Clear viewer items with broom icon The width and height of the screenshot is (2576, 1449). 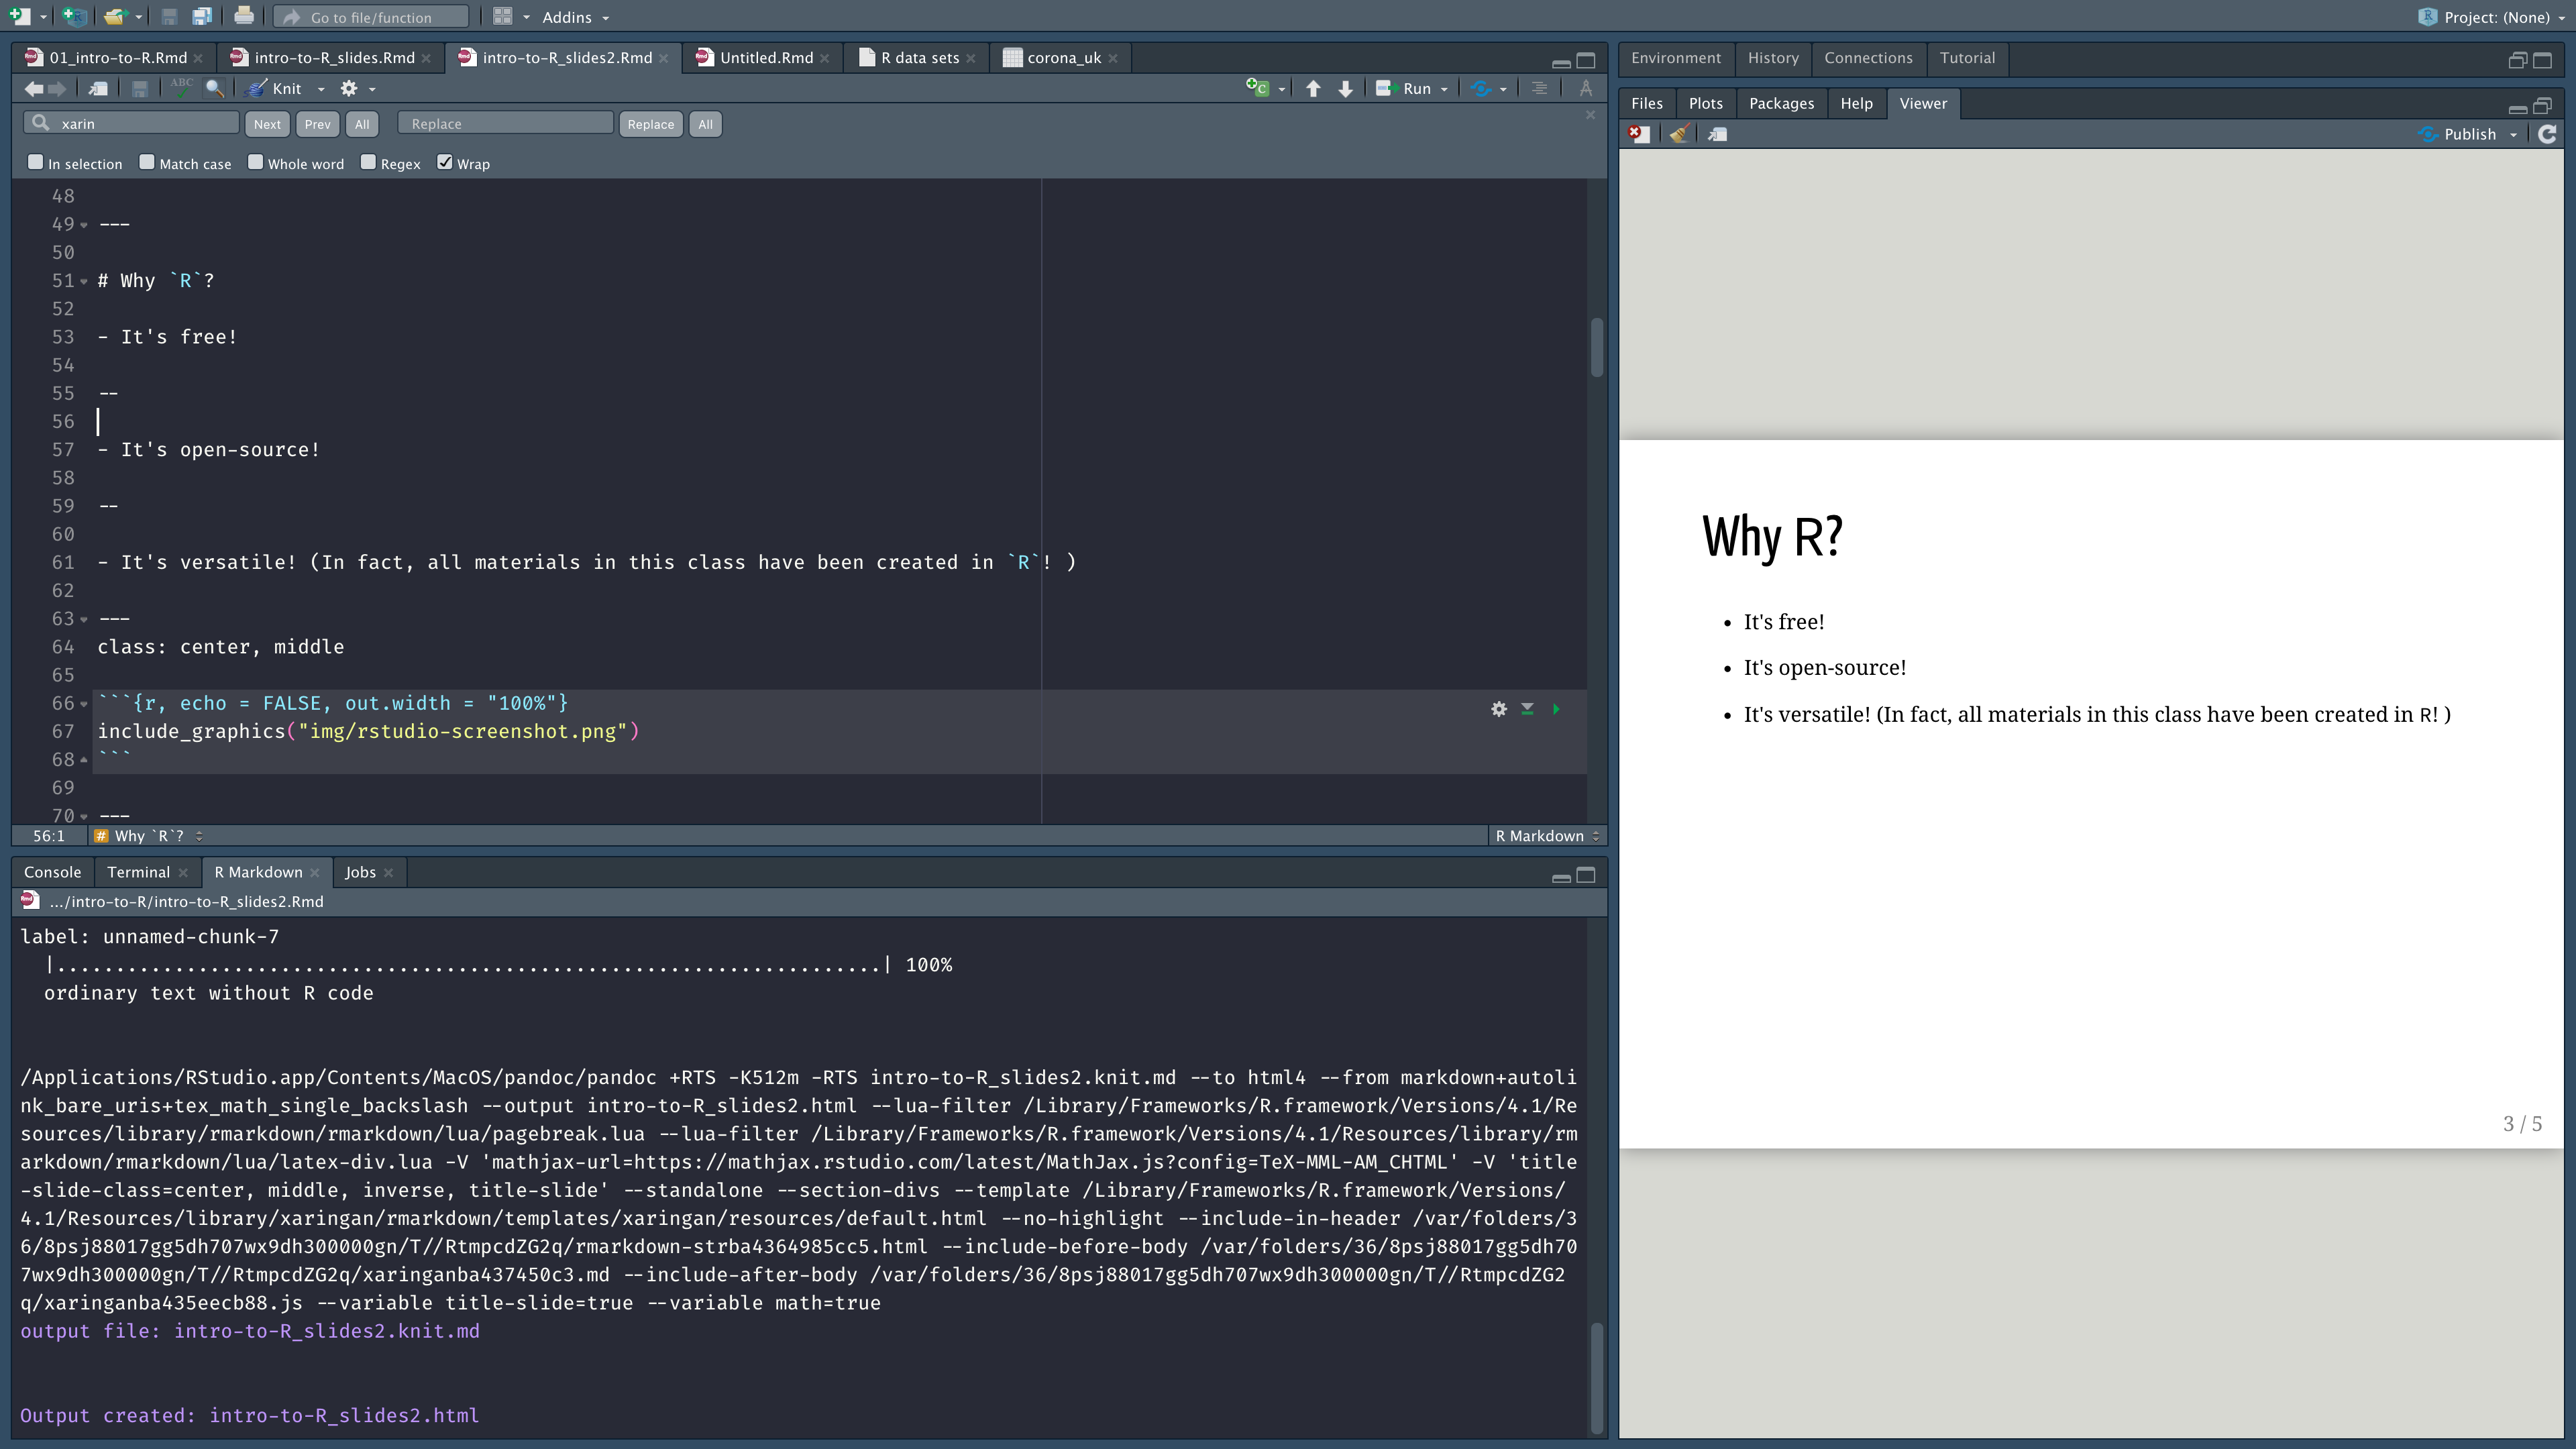pyautogui.click(x=1679, y=134)
